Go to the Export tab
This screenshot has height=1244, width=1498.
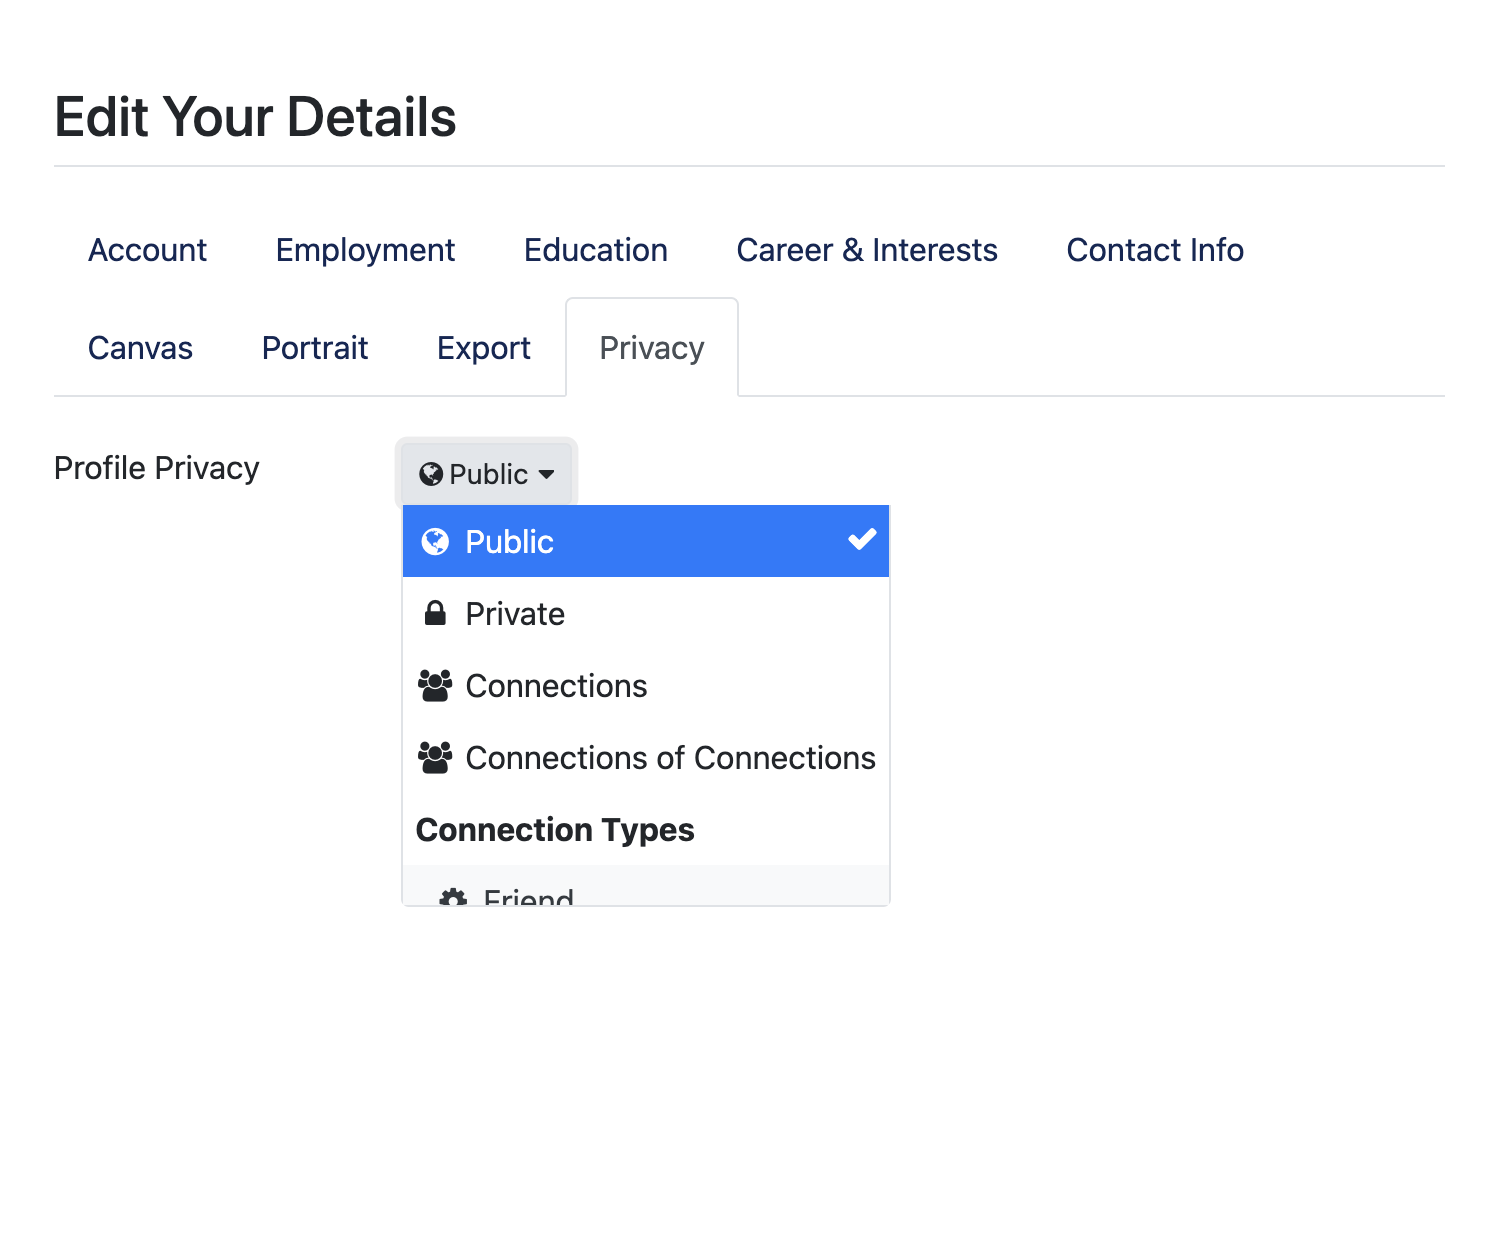484,347
